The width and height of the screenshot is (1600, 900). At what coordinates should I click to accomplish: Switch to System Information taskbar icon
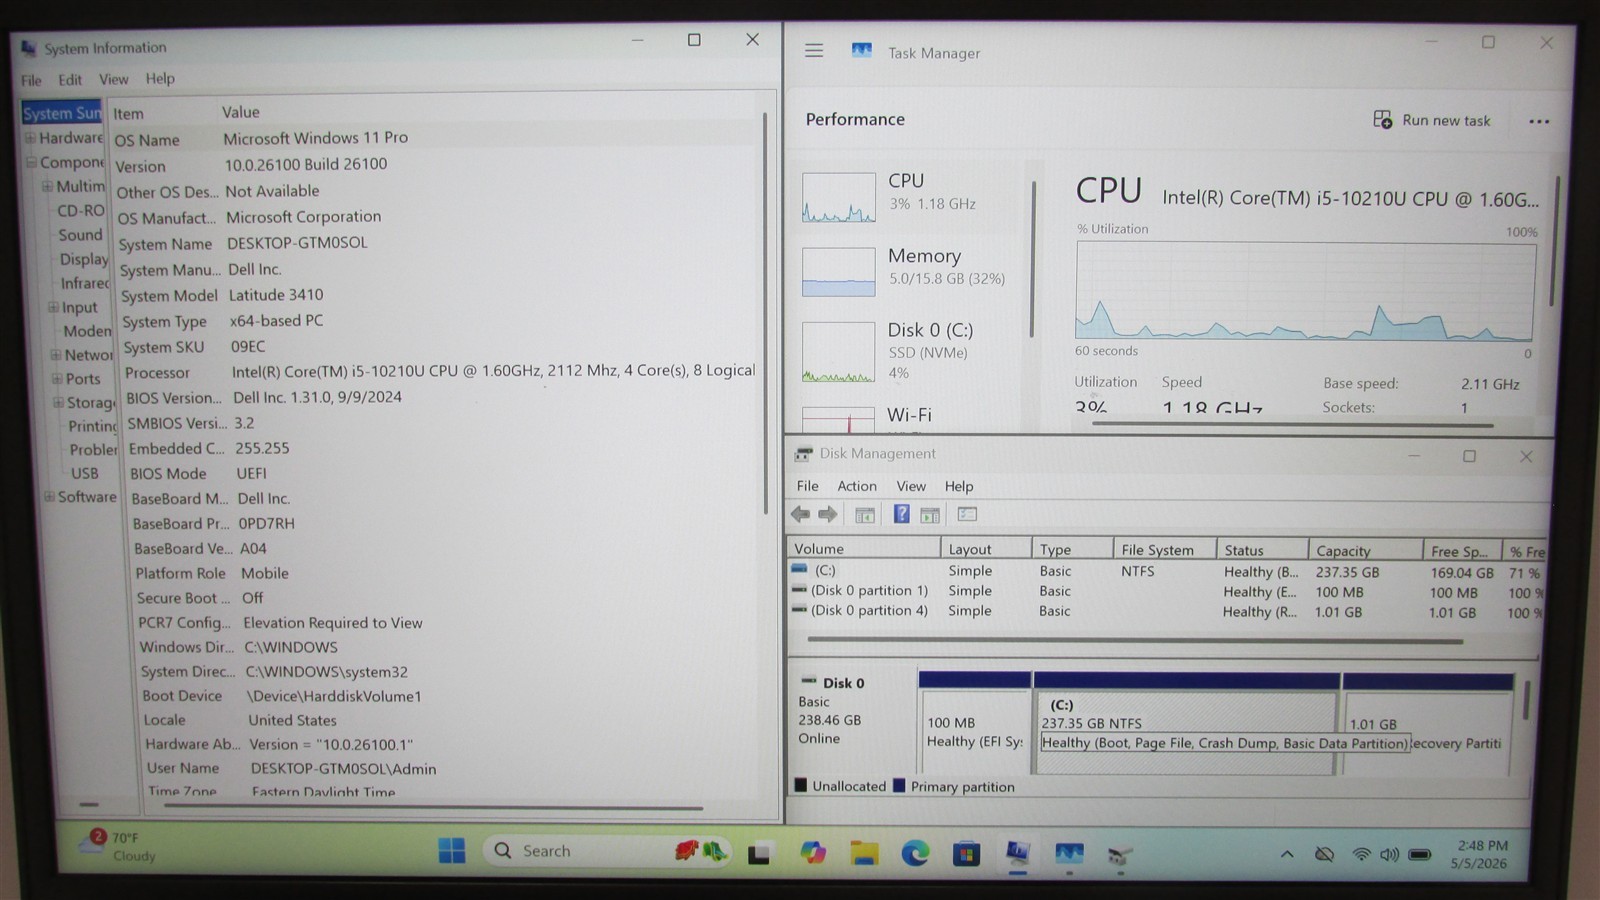[1017, 853]
